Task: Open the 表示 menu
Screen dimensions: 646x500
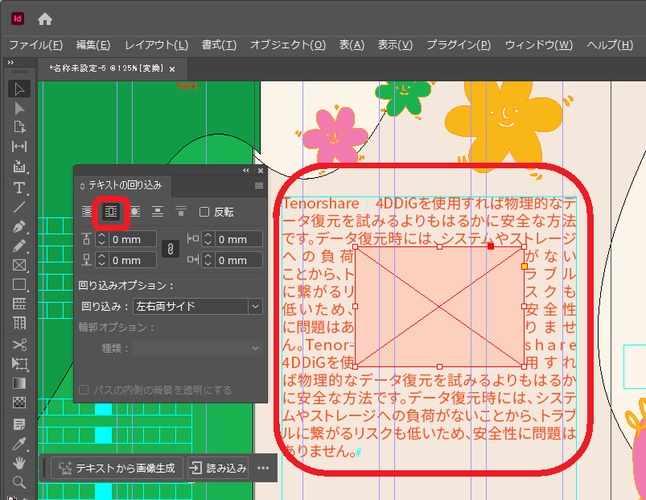Action: [x=396, y=45]
